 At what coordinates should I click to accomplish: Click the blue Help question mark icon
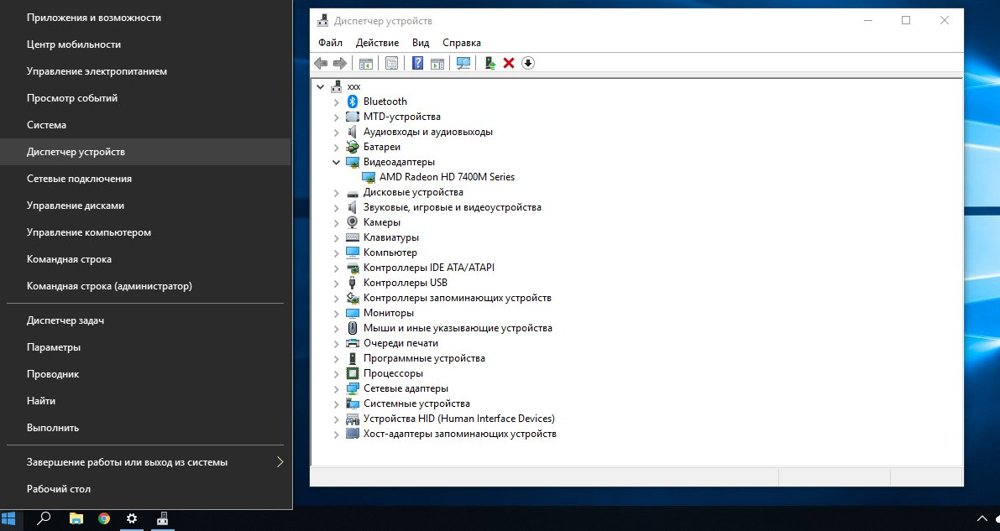coord(417,63)
